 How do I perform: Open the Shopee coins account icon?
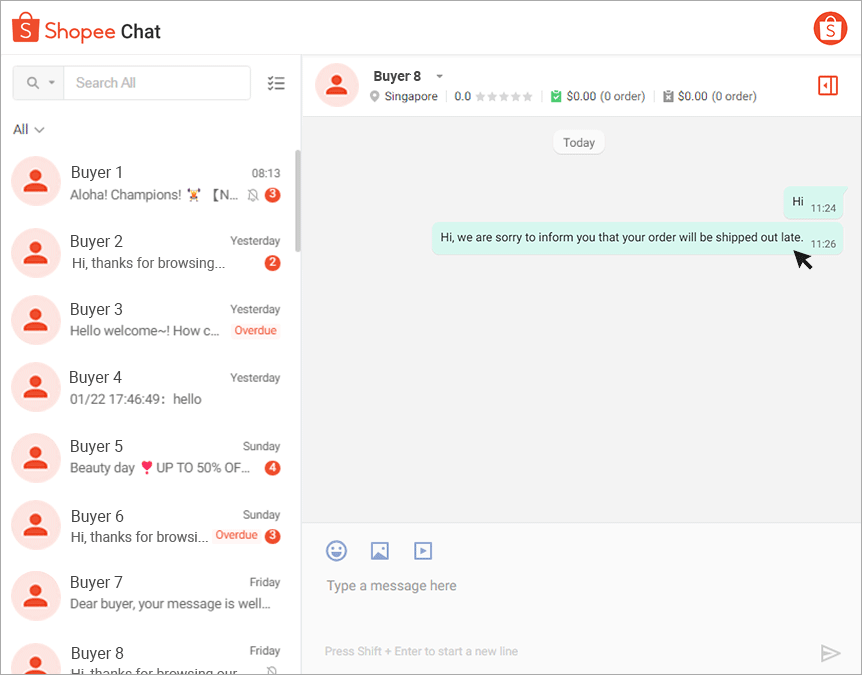830,28
